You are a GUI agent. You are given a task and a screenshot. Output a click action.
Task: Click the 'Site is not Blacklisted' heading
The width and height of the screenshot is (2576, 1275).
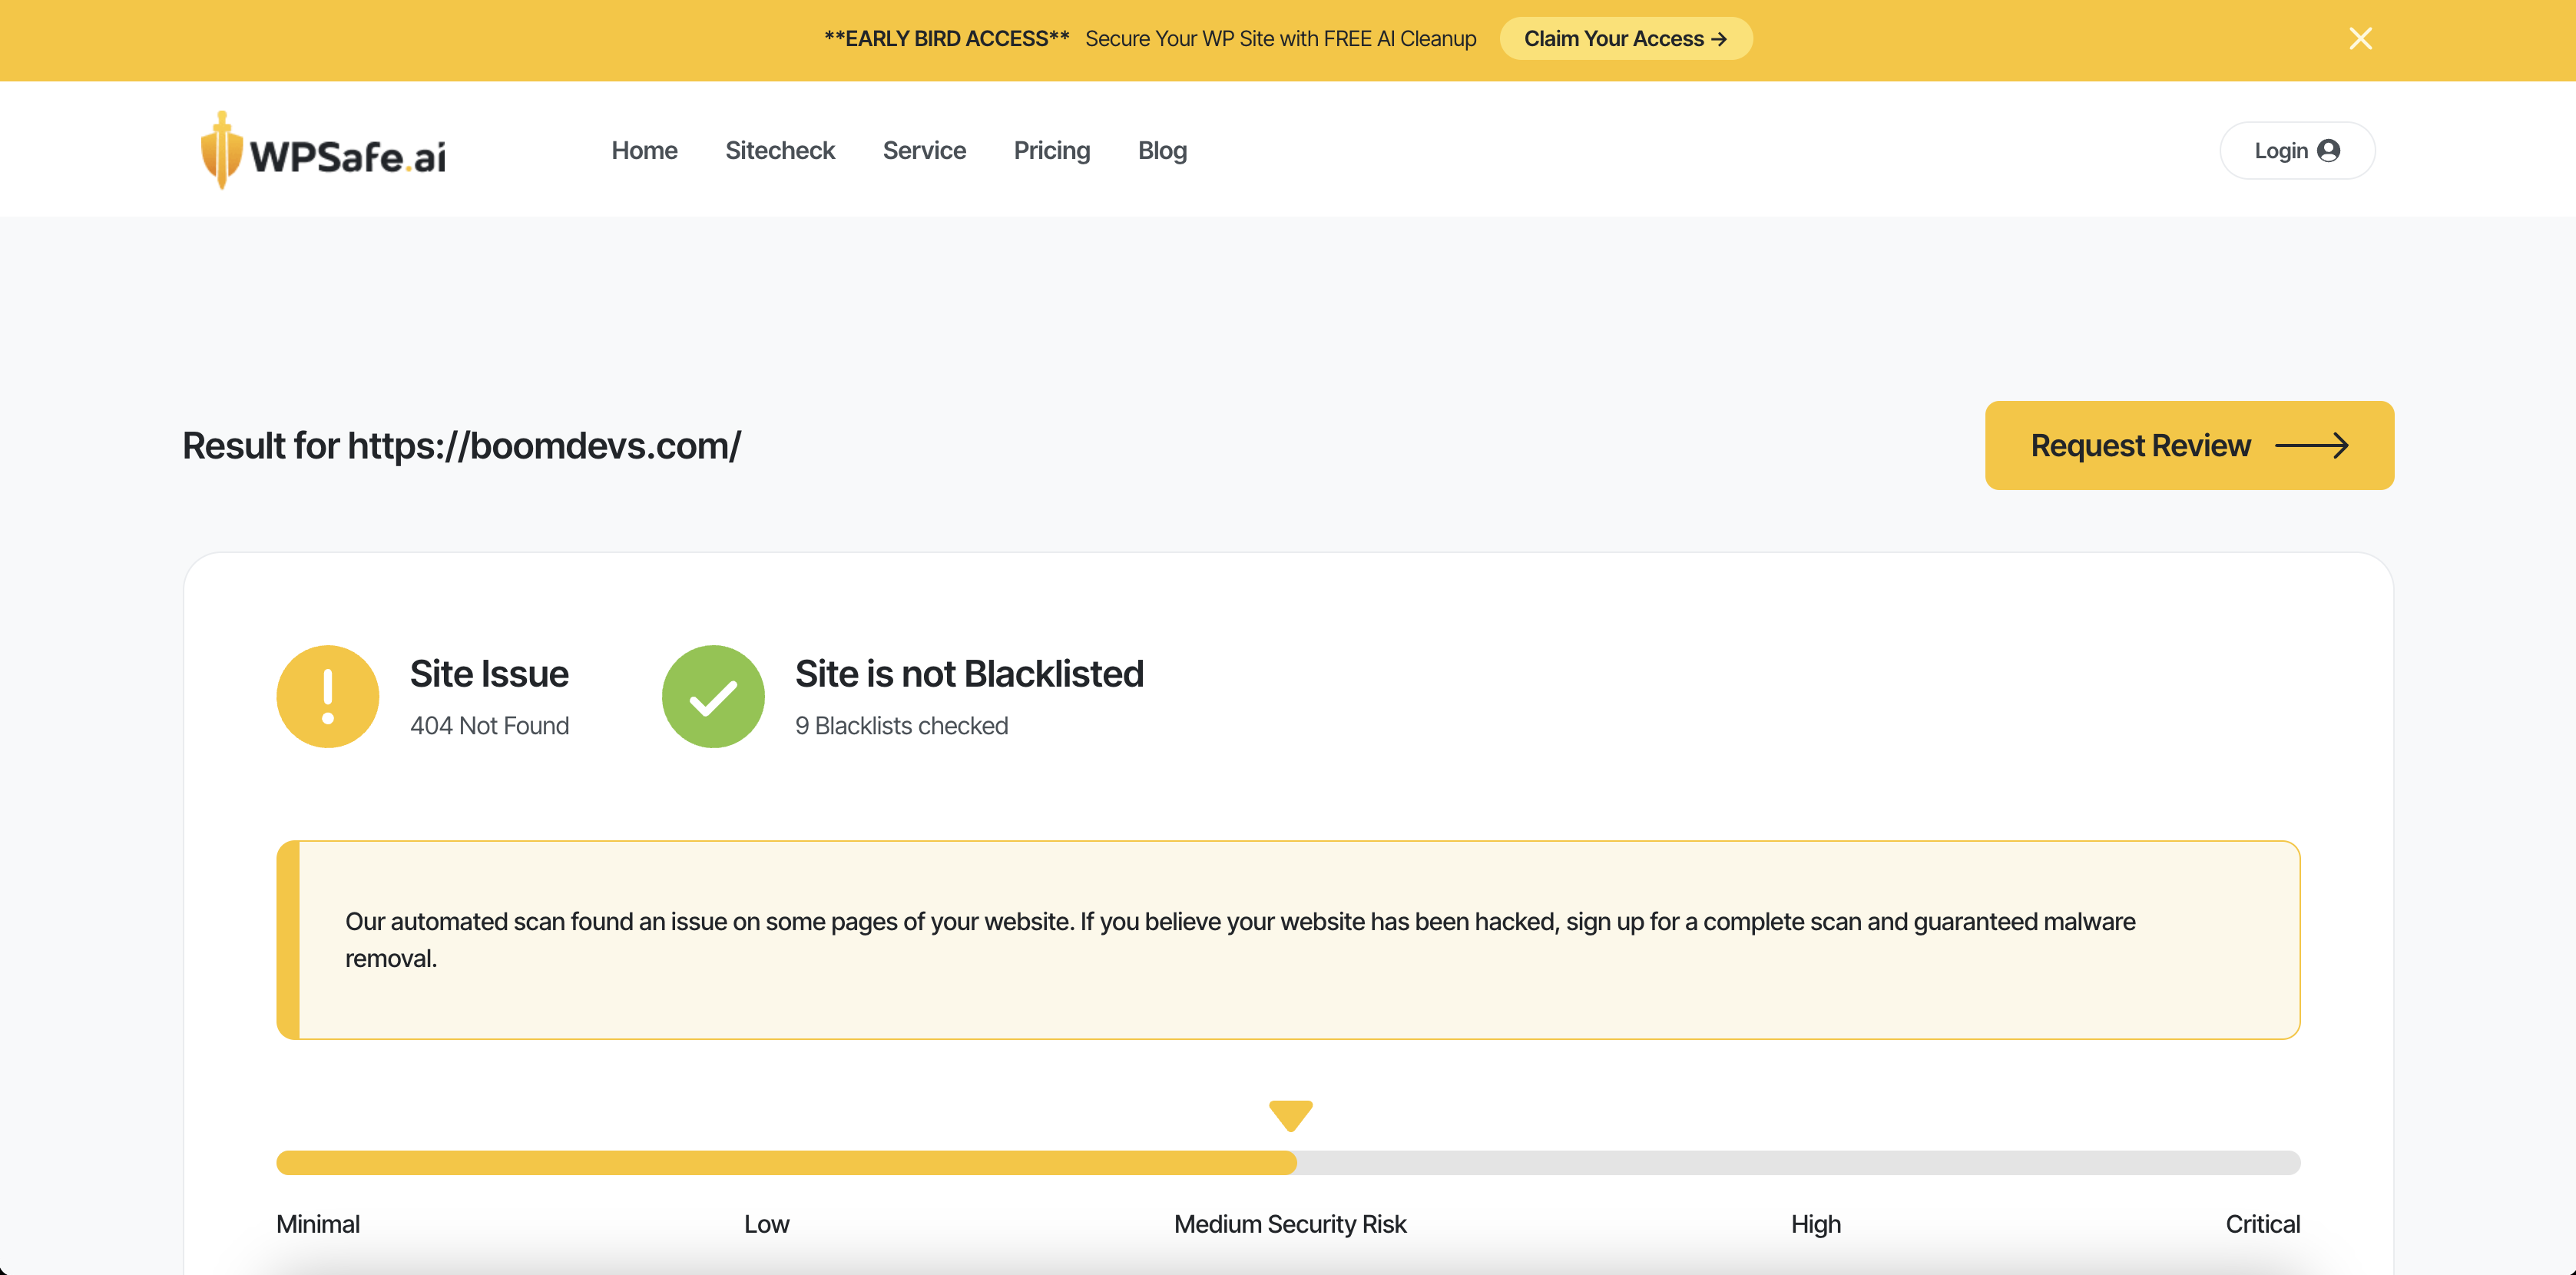click(x=969, y=674)
